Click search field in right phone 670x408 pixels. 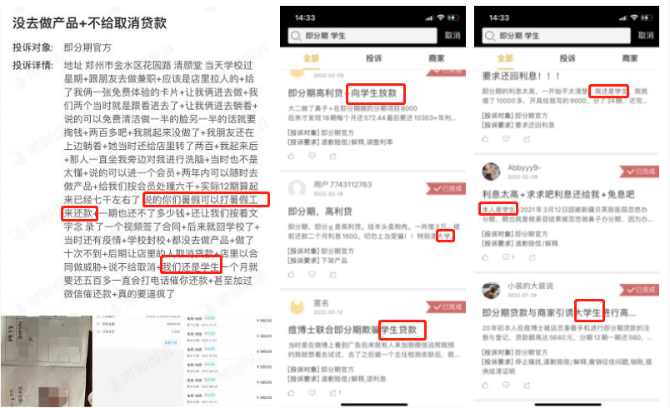click(x=548, y=35)
